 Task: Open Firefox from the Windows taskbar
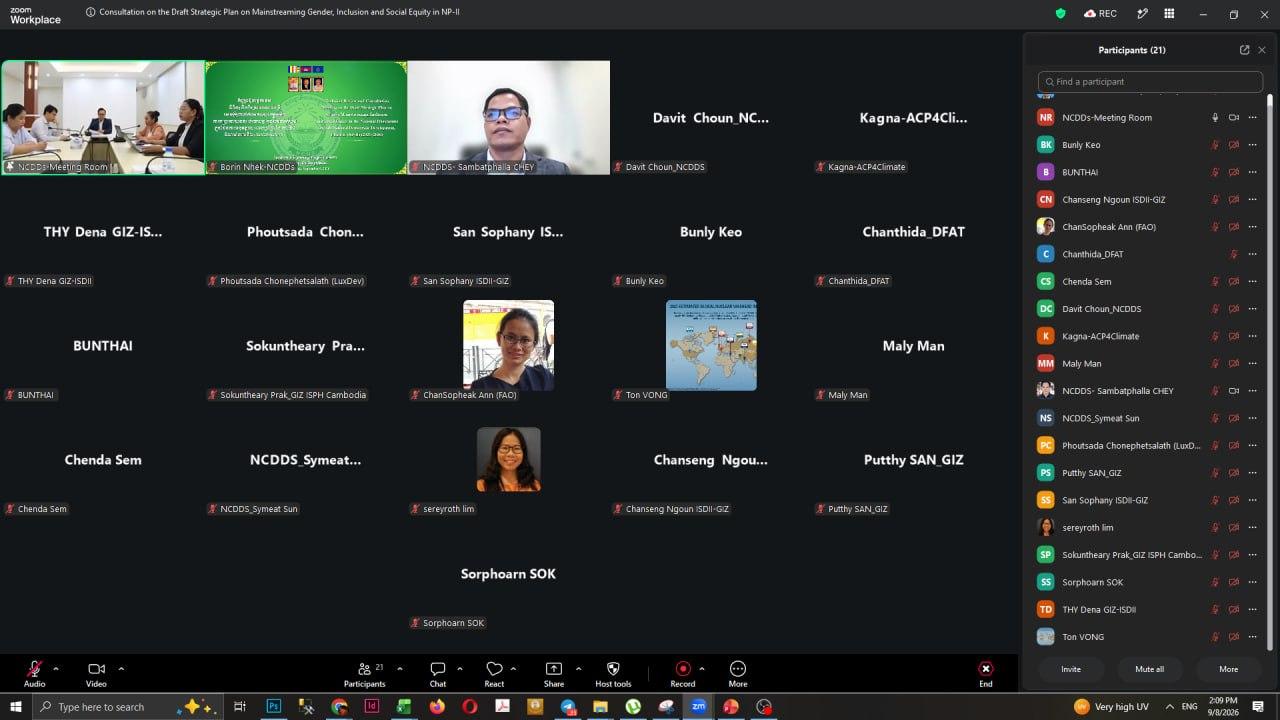[437, 706]
